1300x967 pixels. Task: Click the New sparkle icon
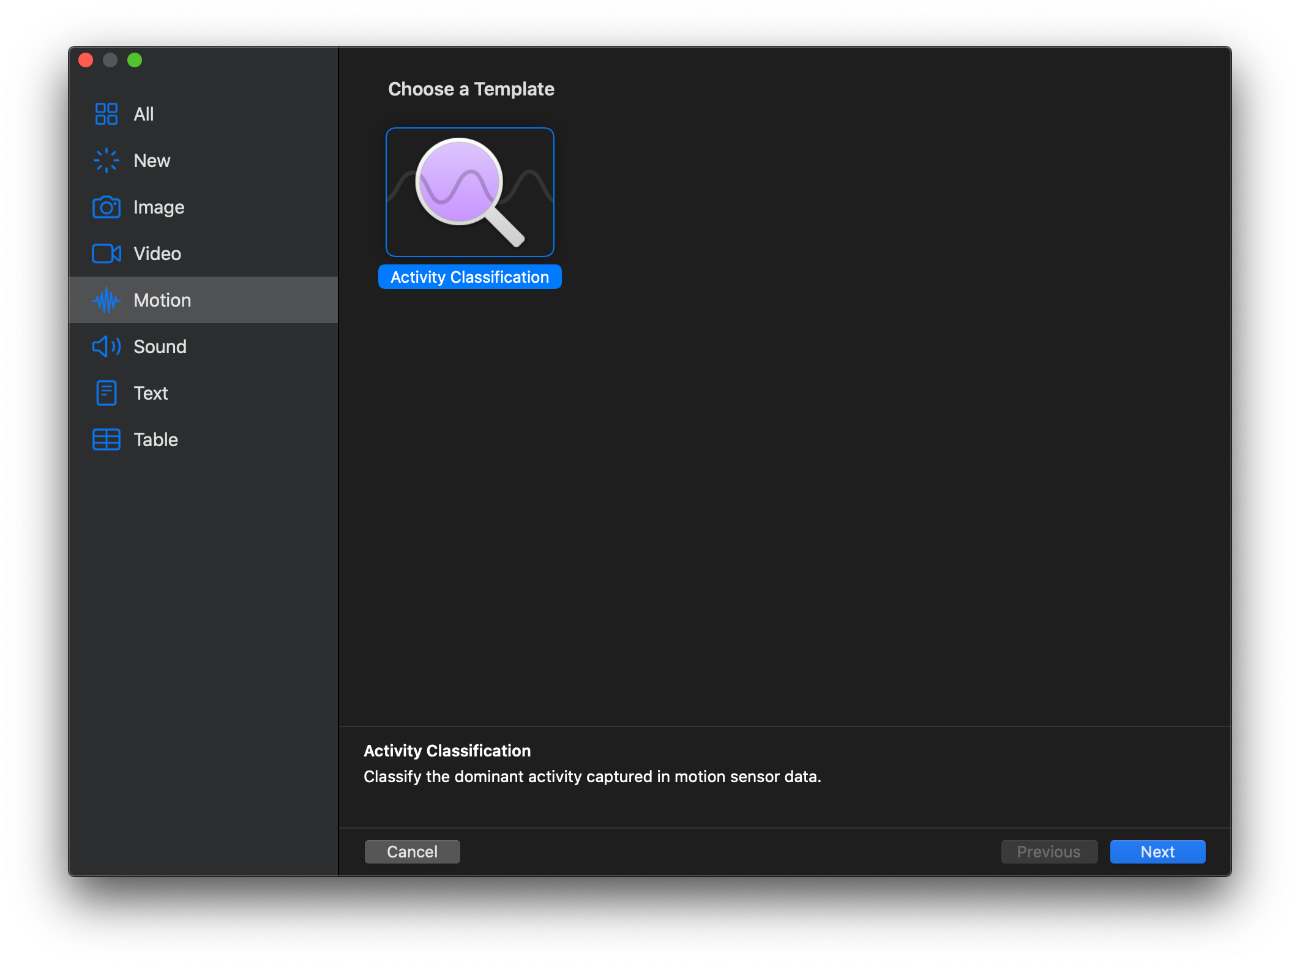[106, 160]
